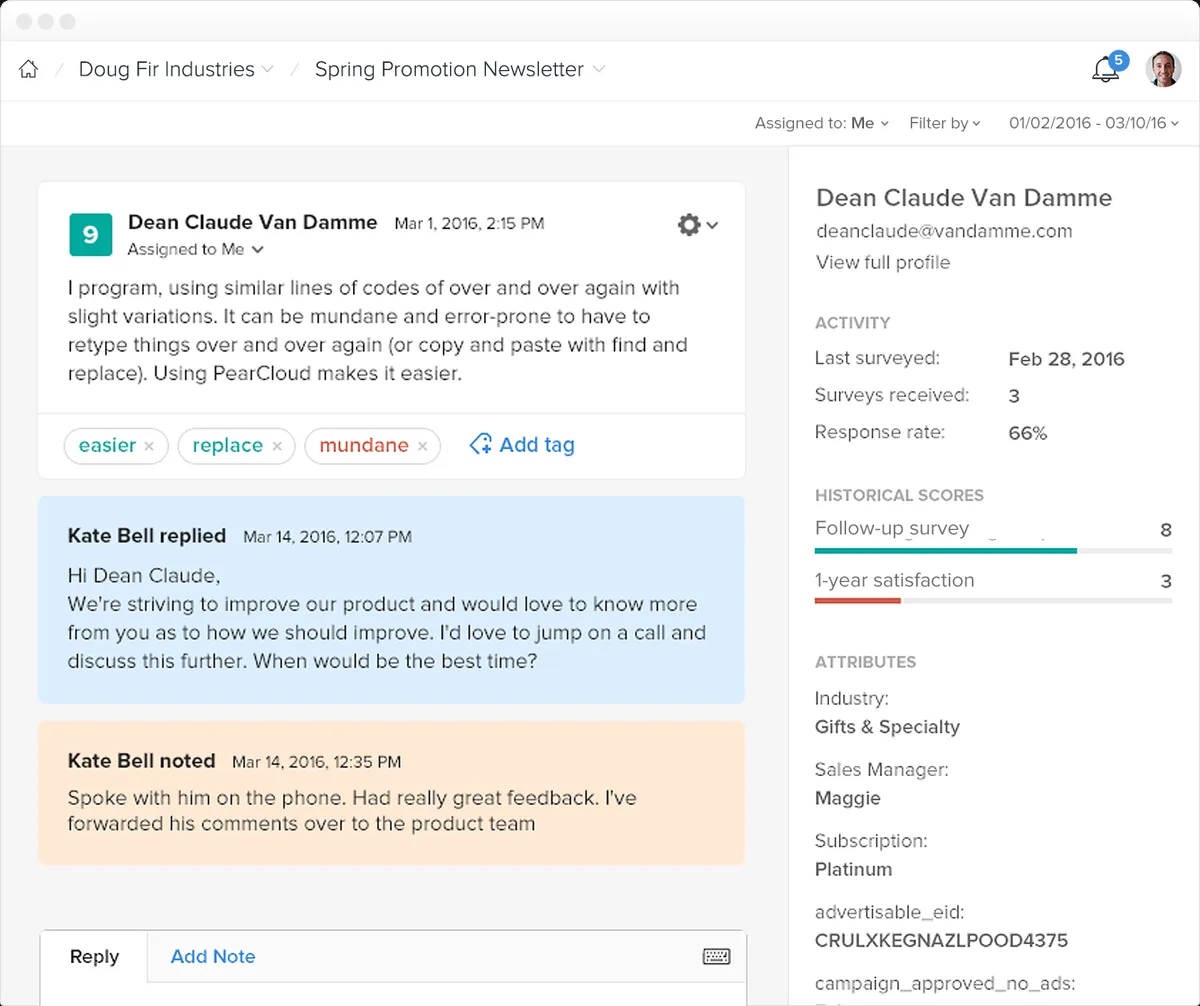
Task: Switch to the Reply tab
Action: tap(94, 957)
